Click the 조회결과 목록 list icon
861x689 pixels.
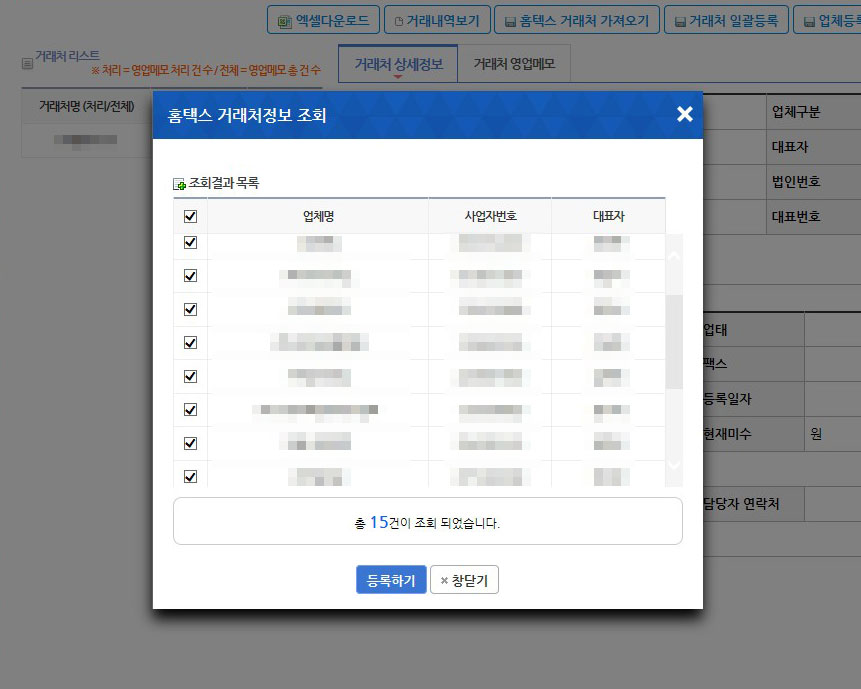coord(179,184)
